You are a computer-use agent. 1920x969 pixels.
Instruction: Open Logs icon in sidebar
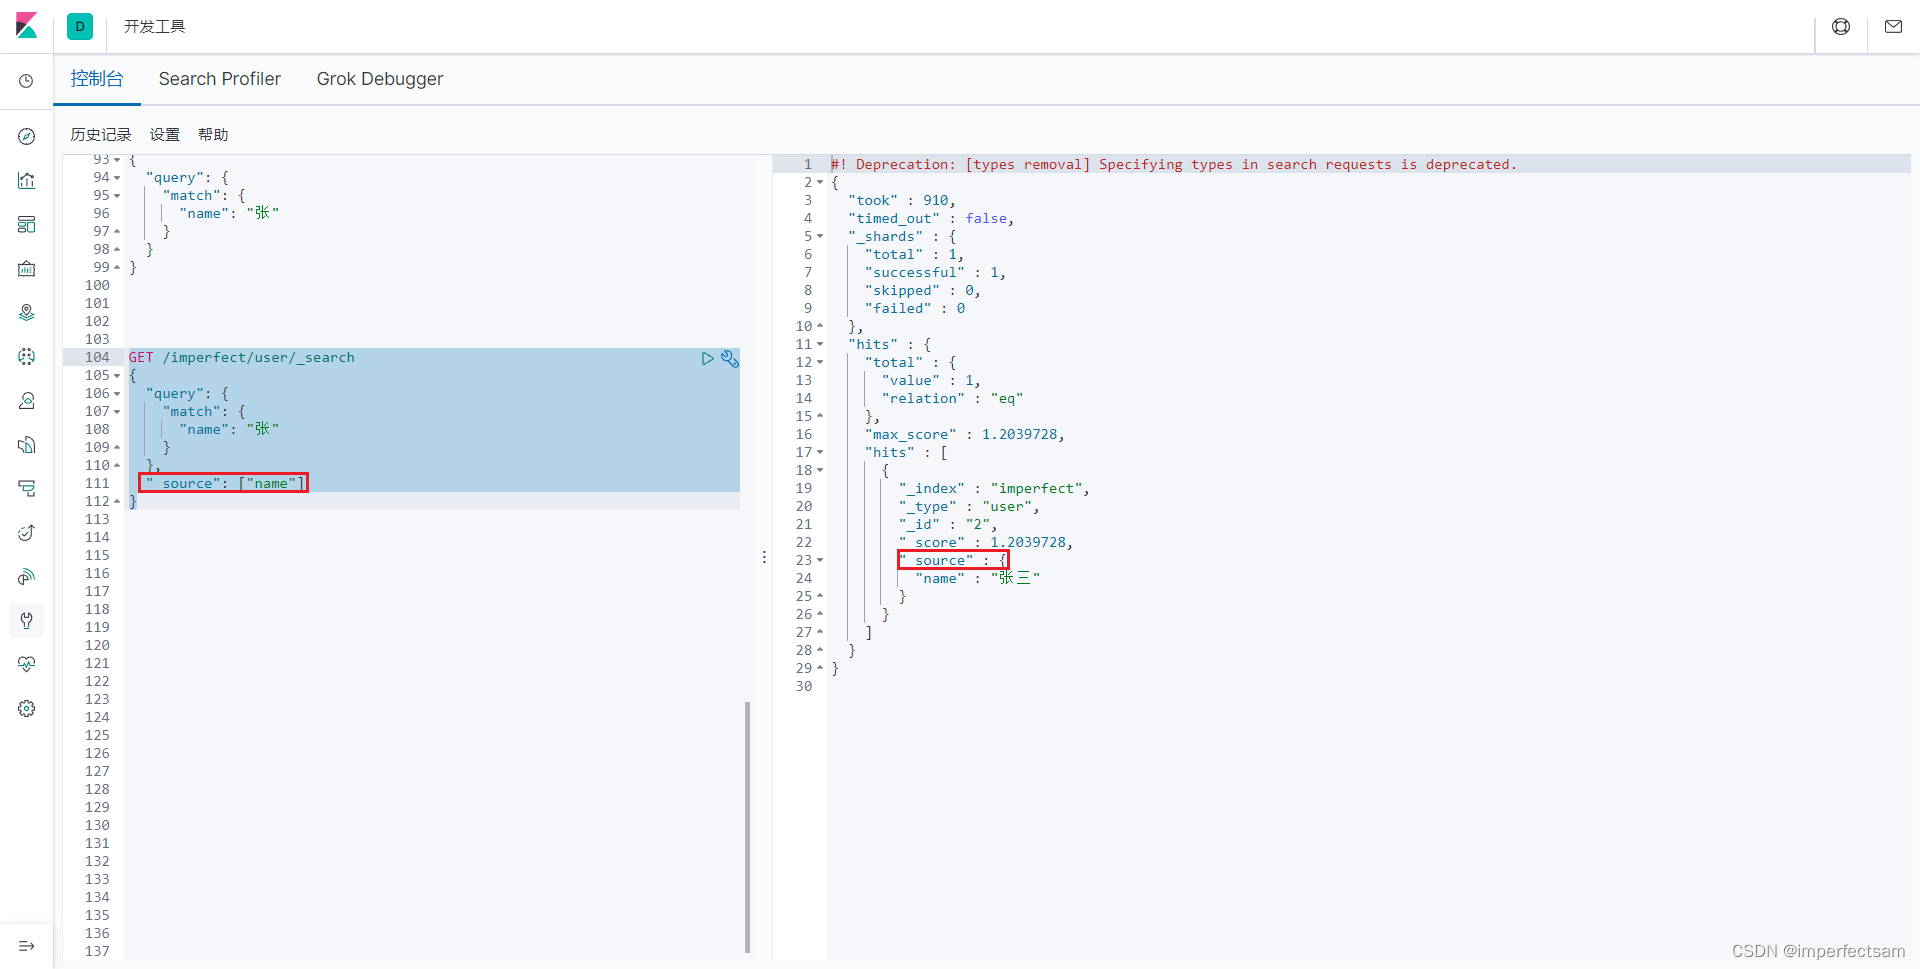coord(27,444)
